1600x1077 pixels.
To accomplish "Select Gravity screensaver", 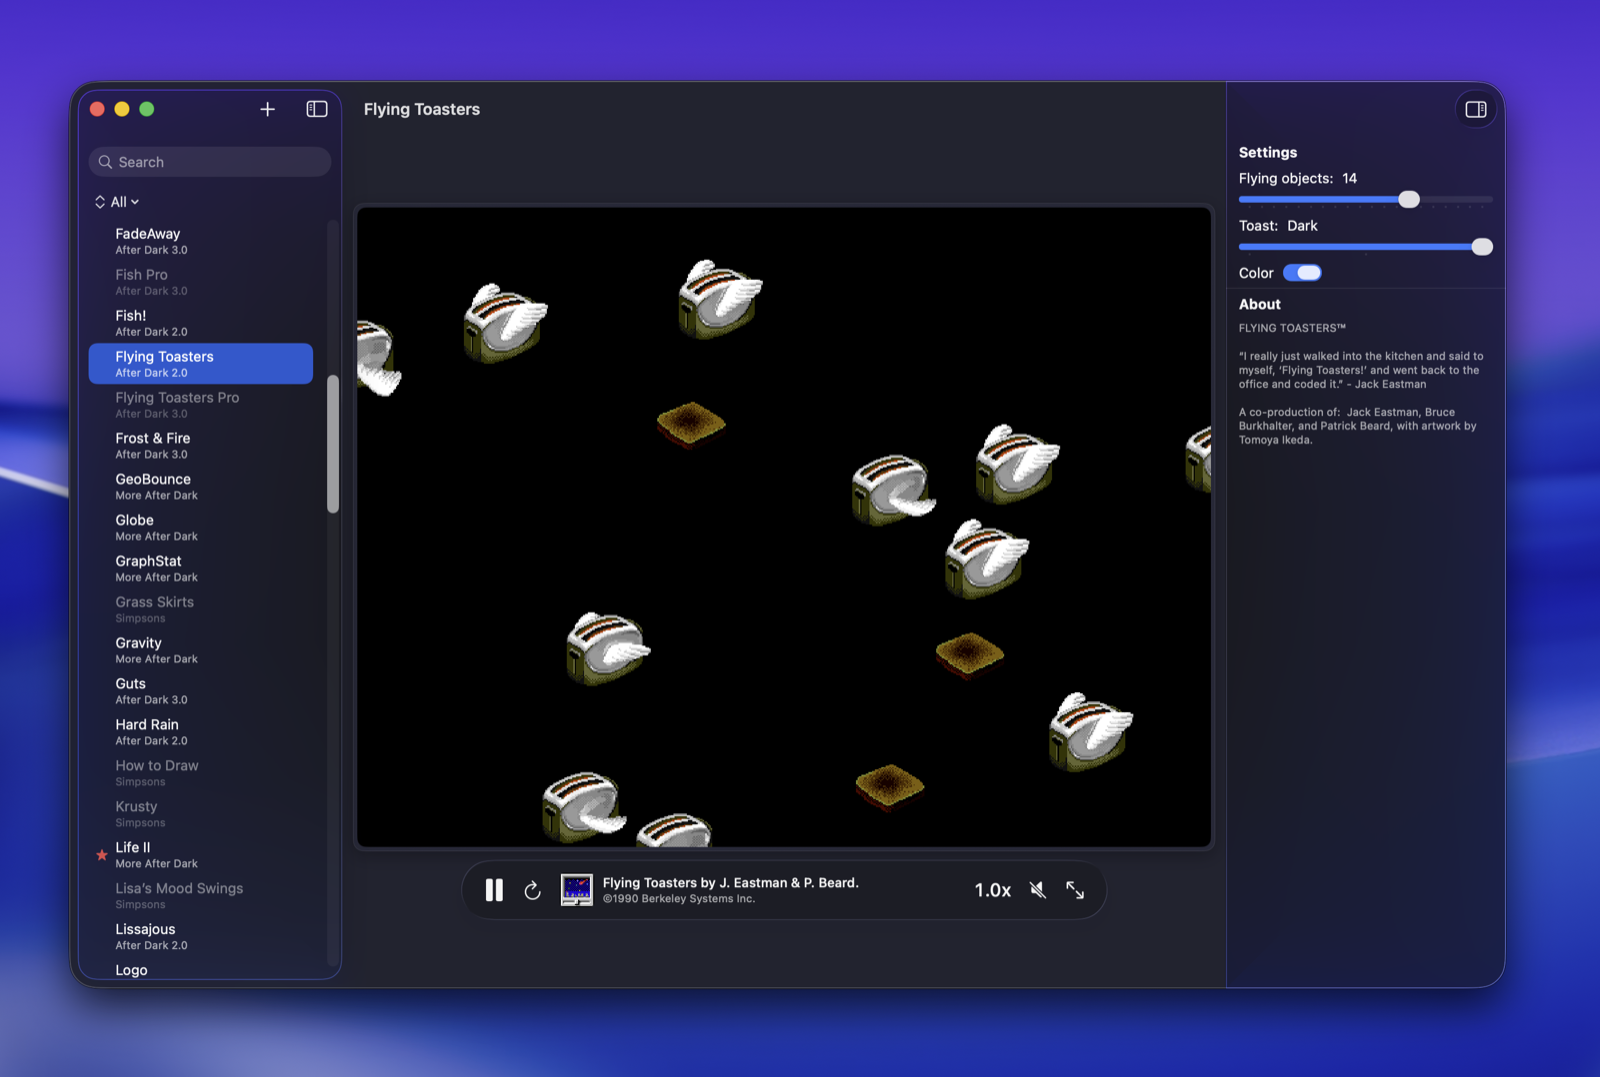I will coord(201,651).
